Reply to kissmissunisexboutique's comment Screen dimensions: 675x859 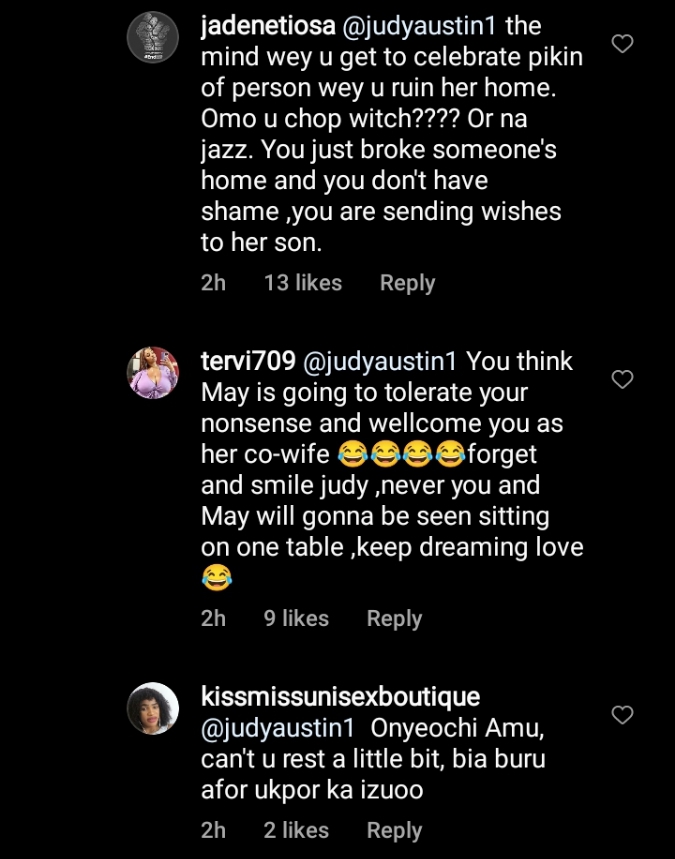(394, 830)
